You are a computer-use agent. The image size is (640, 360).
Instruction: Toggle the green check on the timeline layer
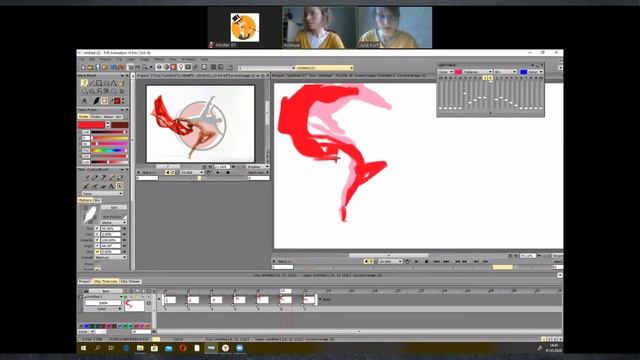[125, 297]
